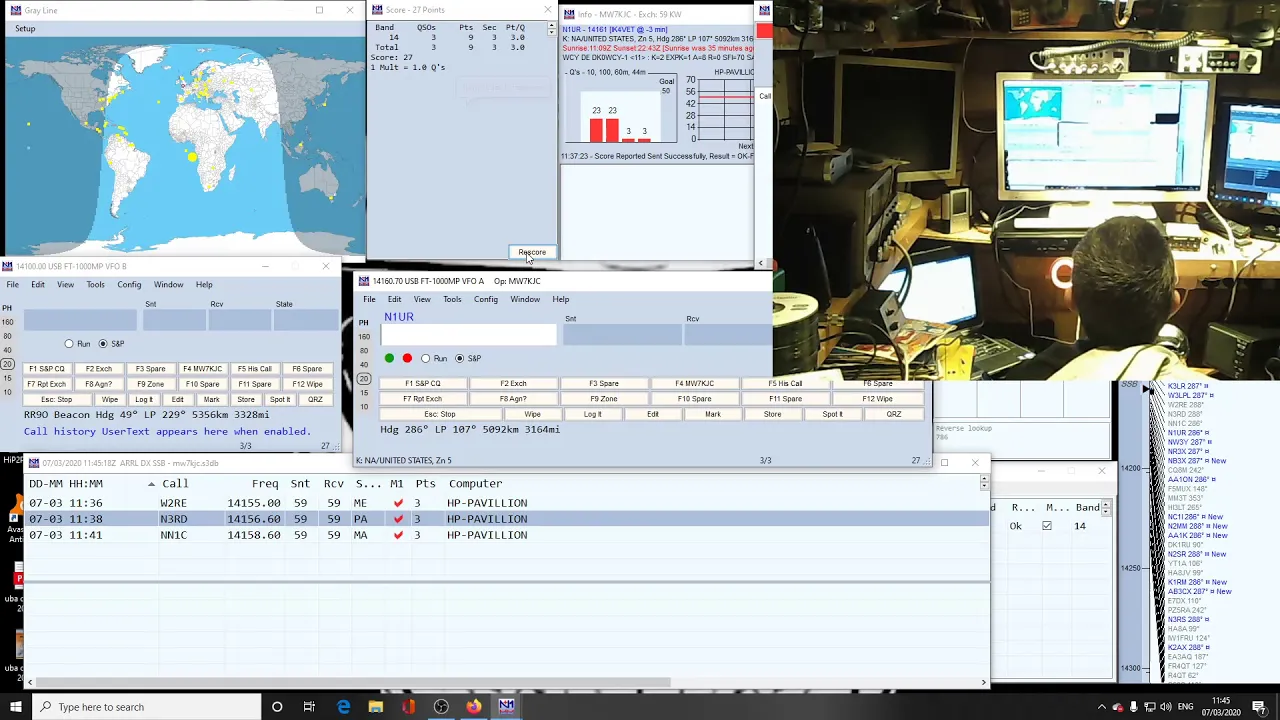This screenshot has height=720, width=1280.
Task: Click K3LR spot in bandmap
Action: (x=1189, y=386)
